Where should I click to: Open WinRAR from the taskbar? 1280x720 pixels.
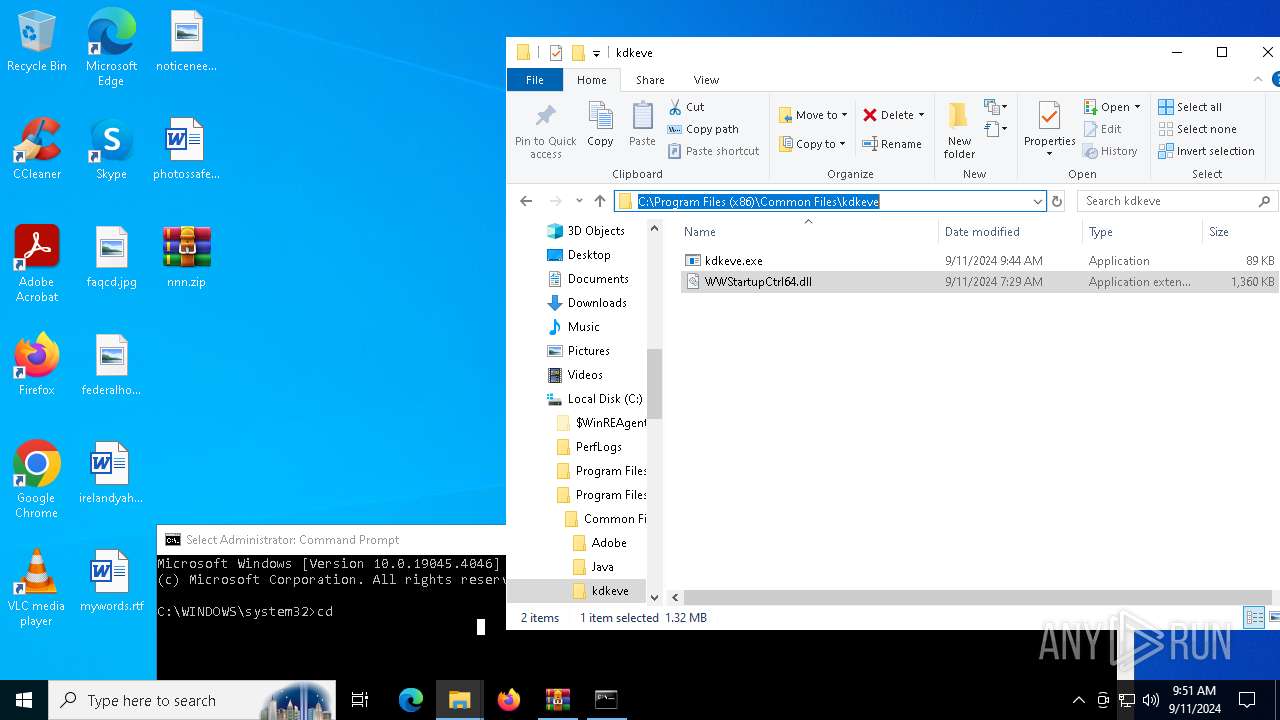[x=557, y=700]
